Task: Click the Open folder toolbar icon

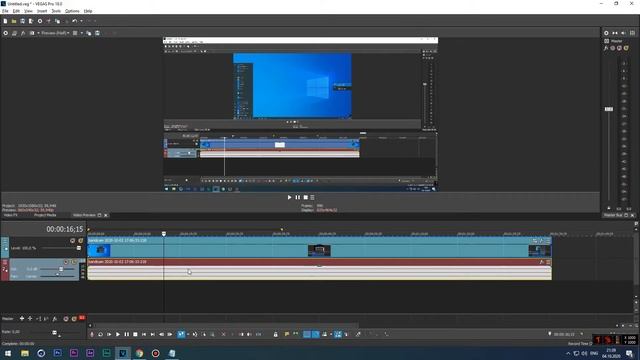Action: tap(14, 21)
